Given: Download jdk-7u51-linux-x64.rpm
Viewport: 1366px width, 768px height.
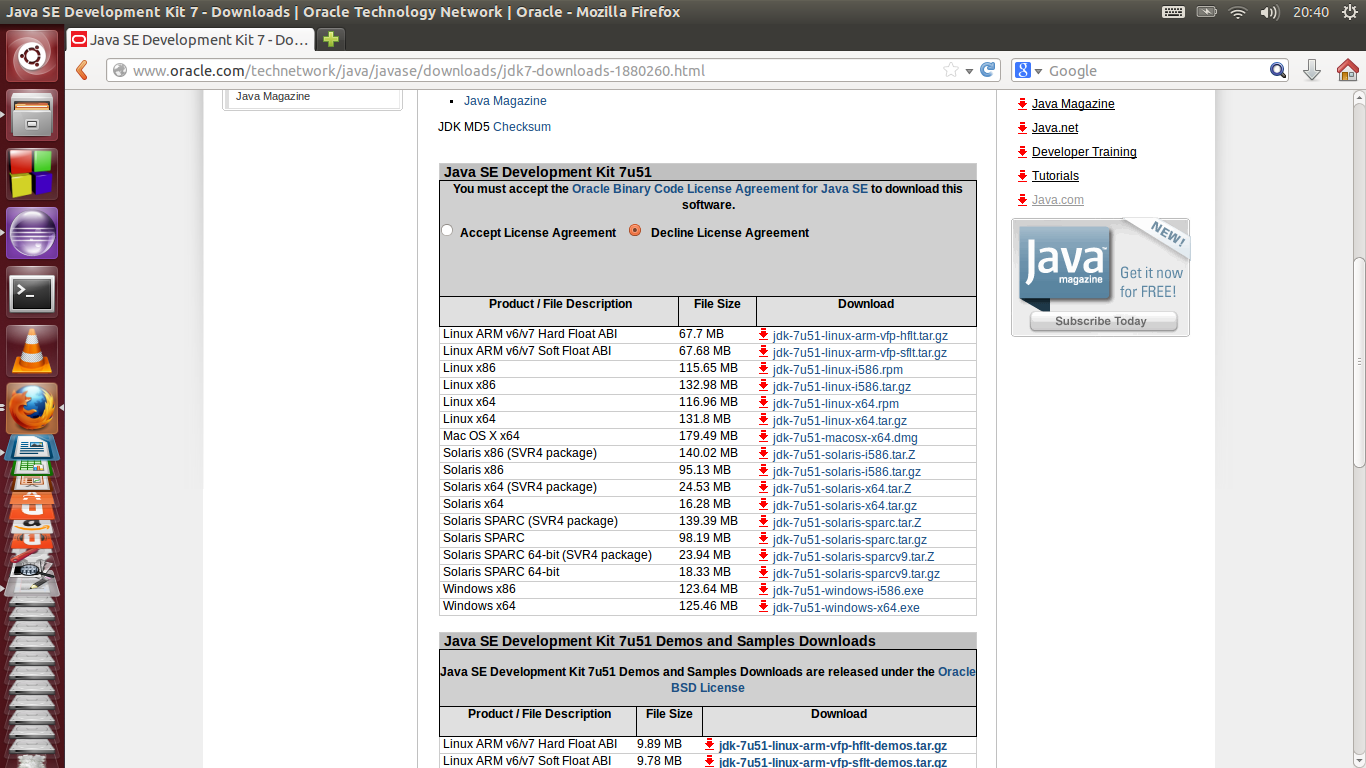Looking at the screenshot, I should [836, 404].
